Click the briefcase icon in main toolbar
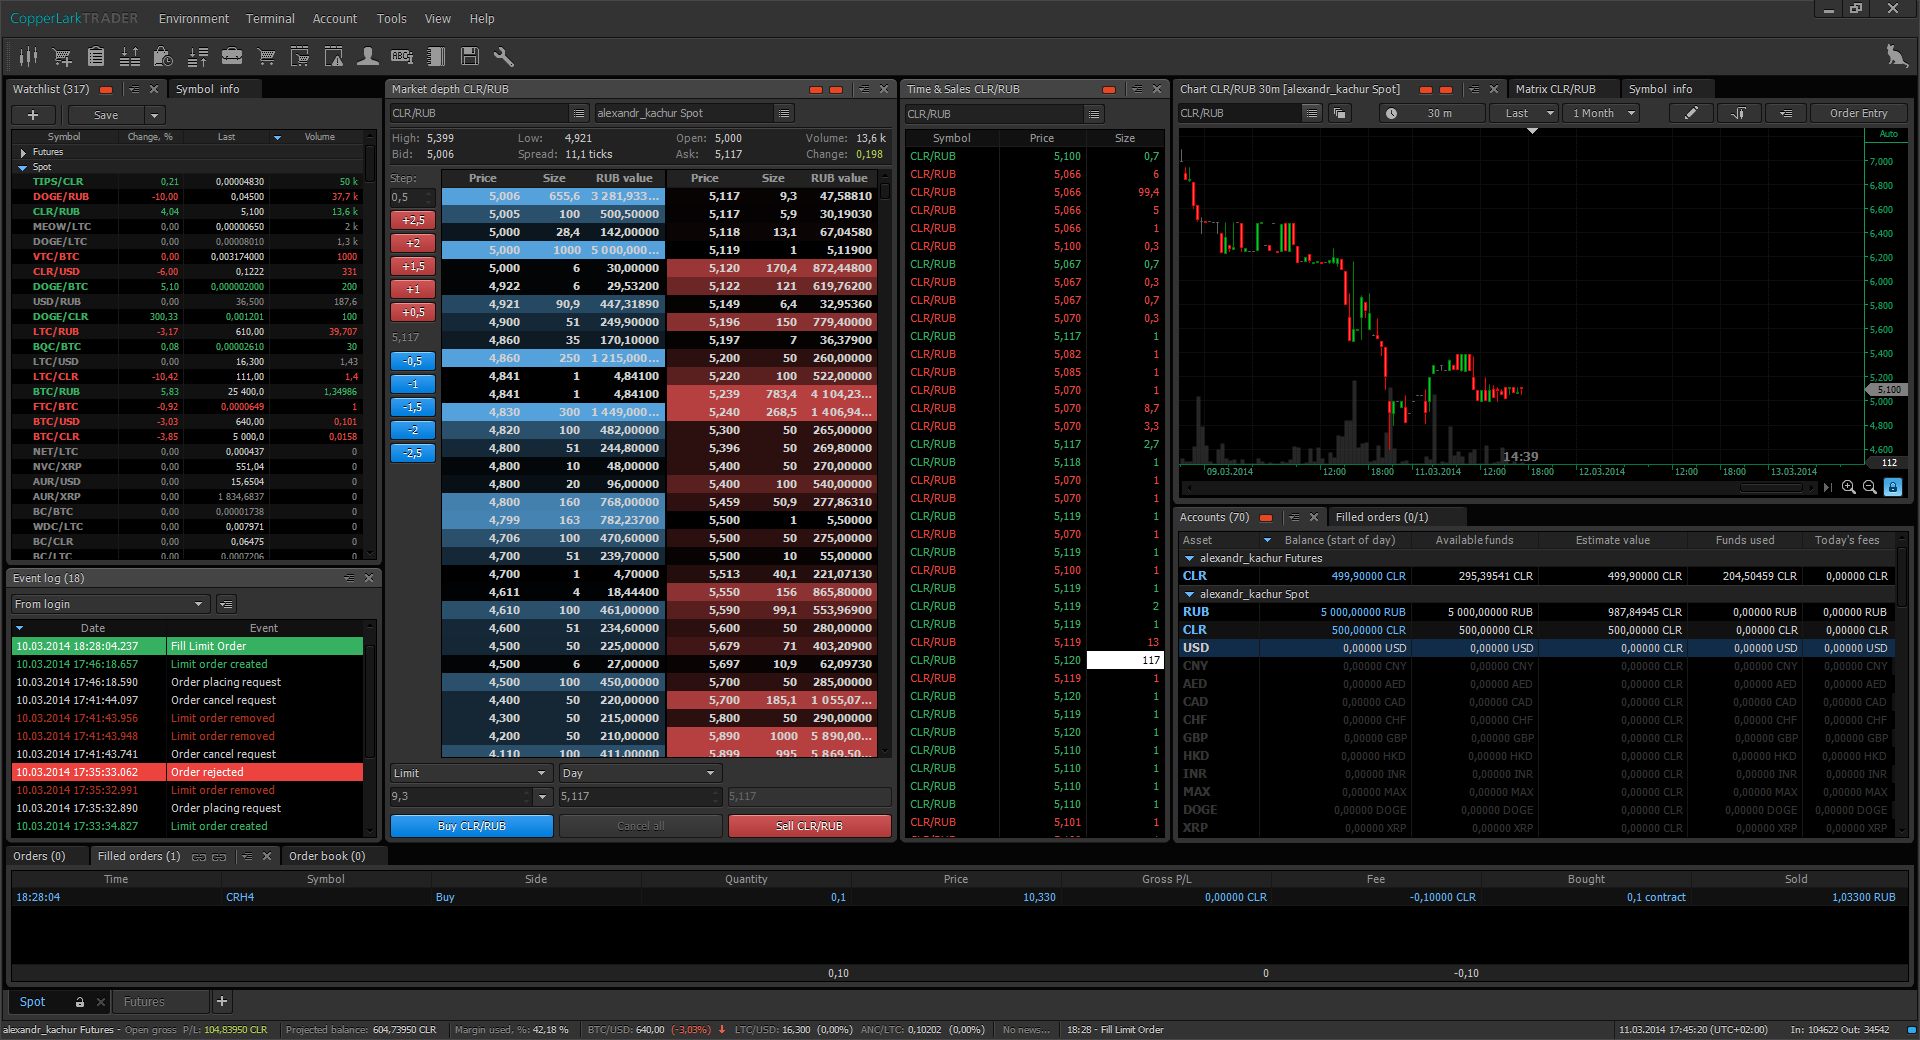 click(232, 57)
